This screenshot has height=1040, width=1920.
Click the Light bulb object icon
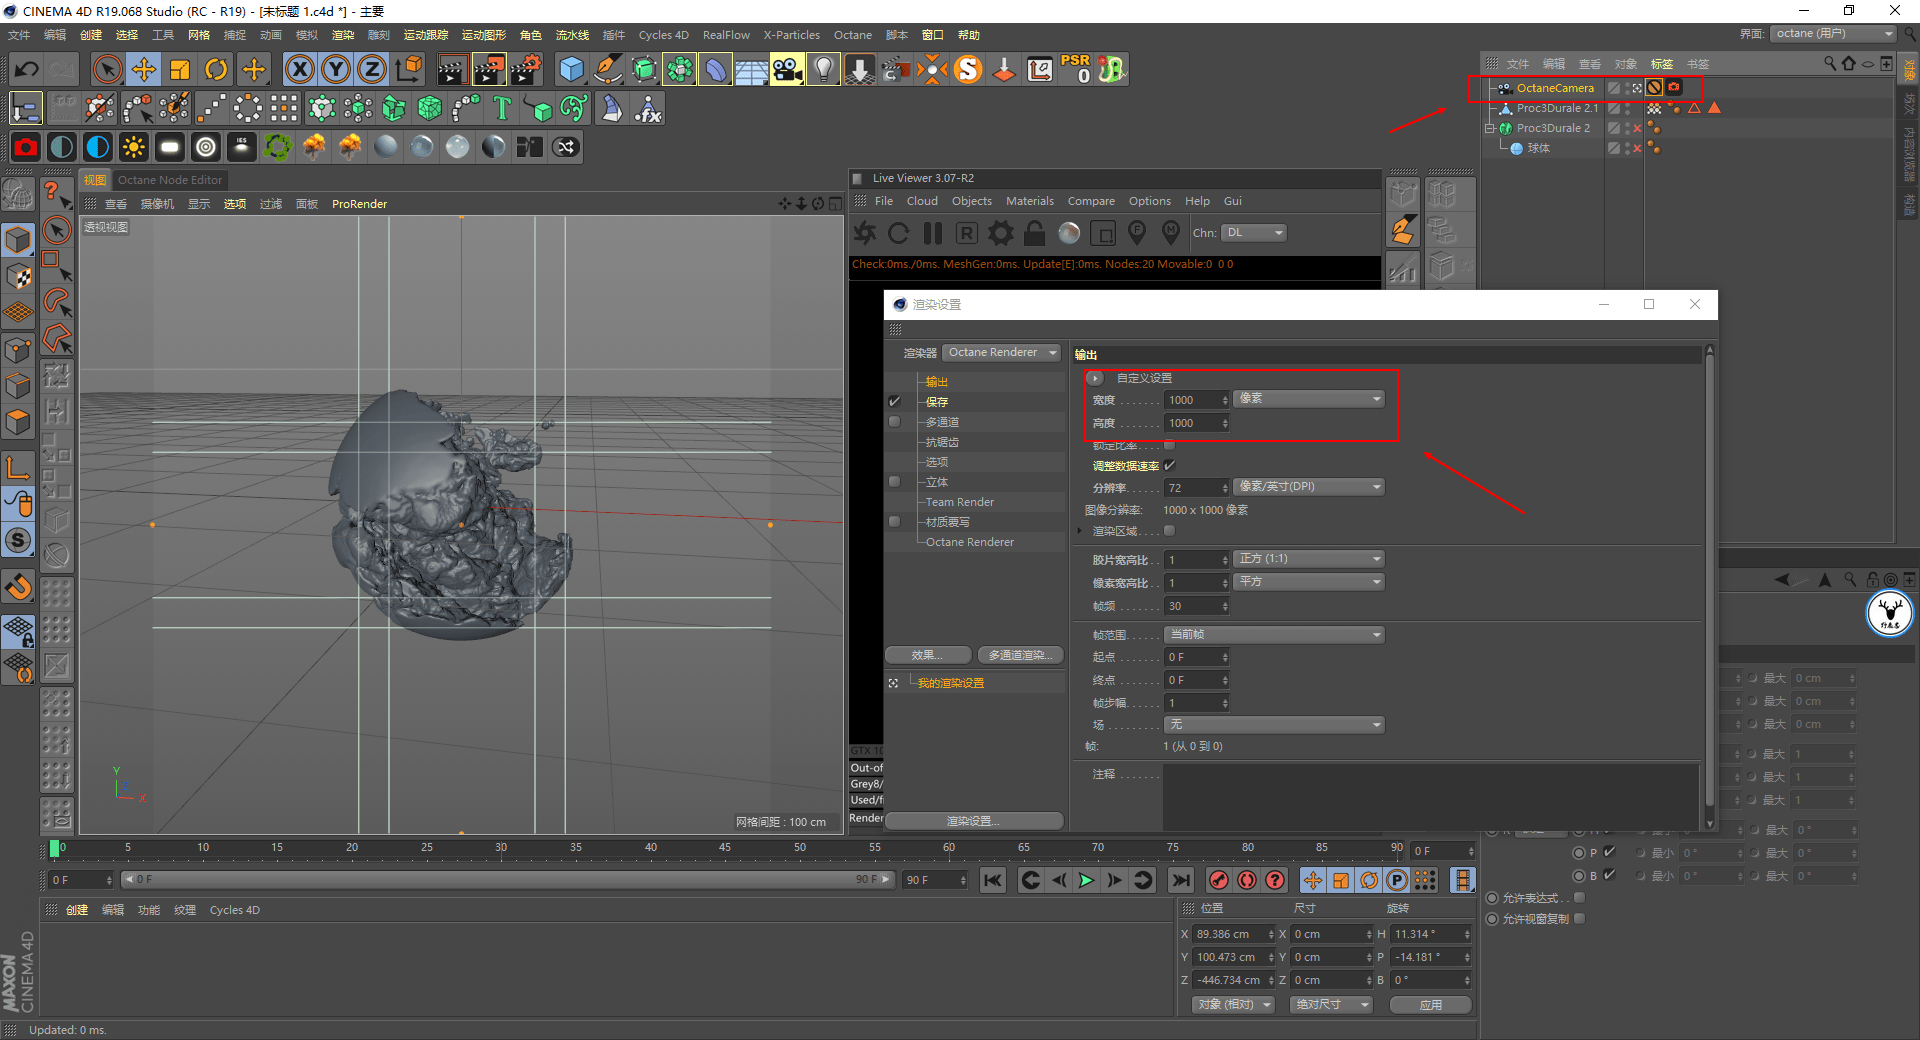point(823,69)
